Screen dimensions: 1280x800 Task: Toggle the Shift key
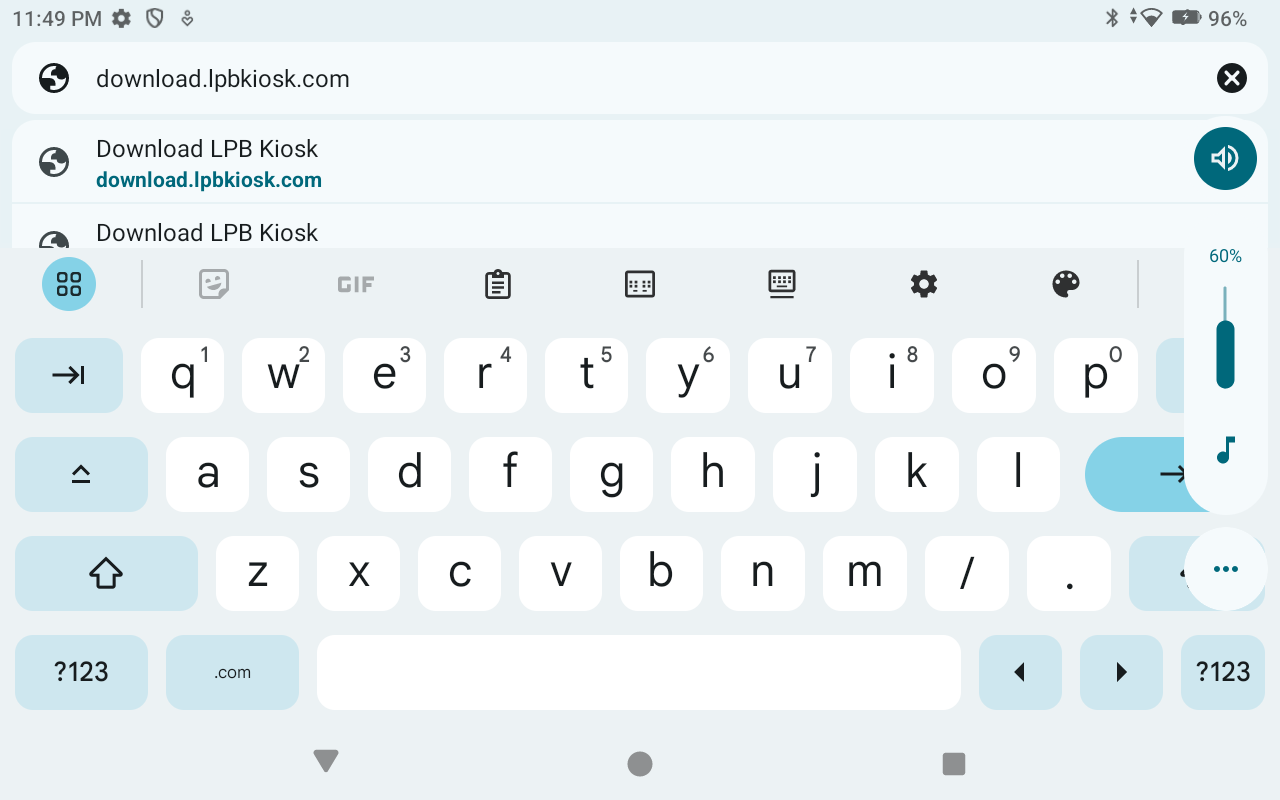(x=106, y=573)
